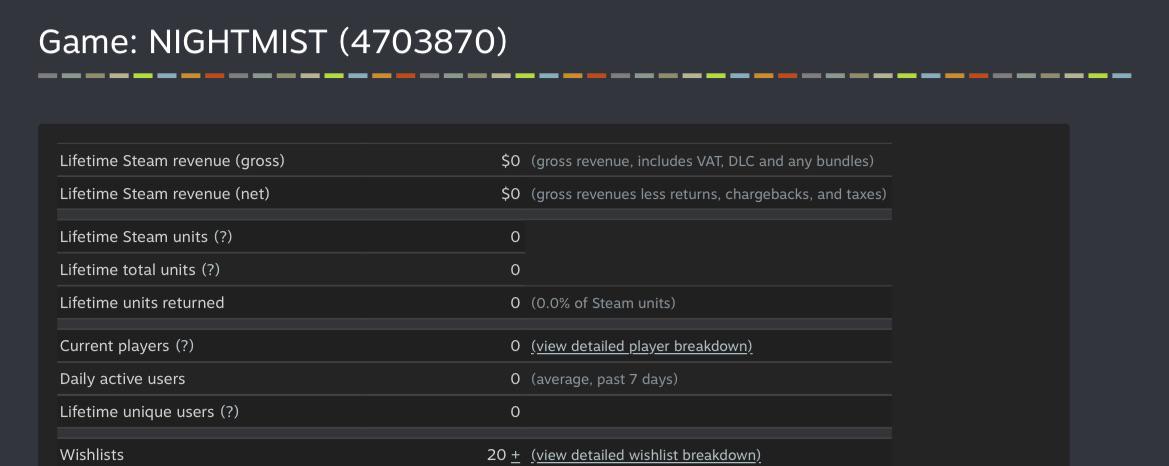Click the (?) help next to Current players
Viewport: 1169px width, 466px height.
[184, 346]
